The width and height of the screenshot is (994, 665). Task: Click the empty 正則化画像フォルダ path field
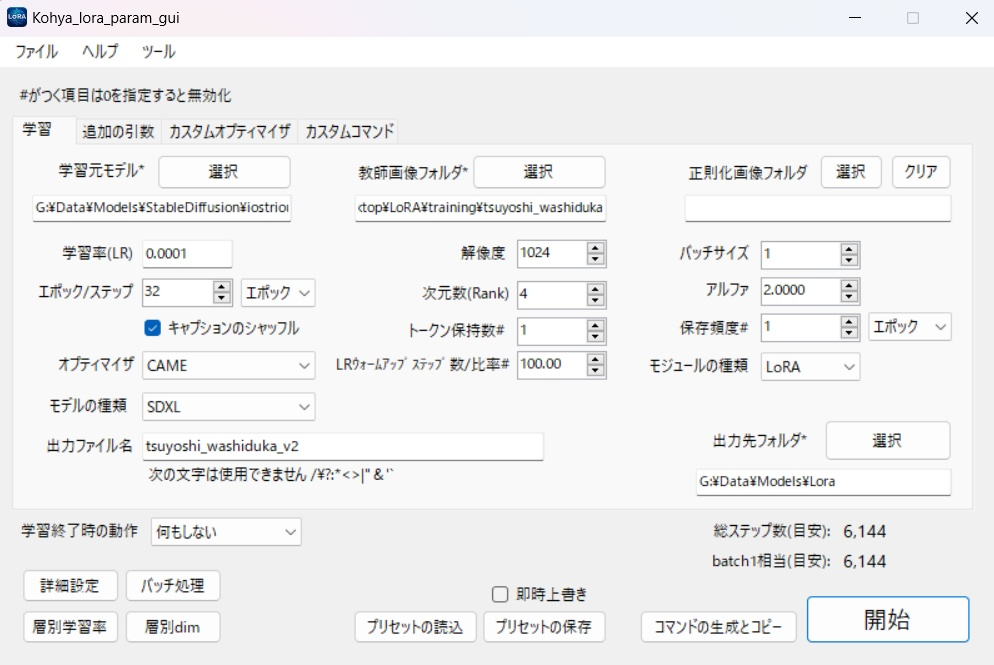click(818, 208)
